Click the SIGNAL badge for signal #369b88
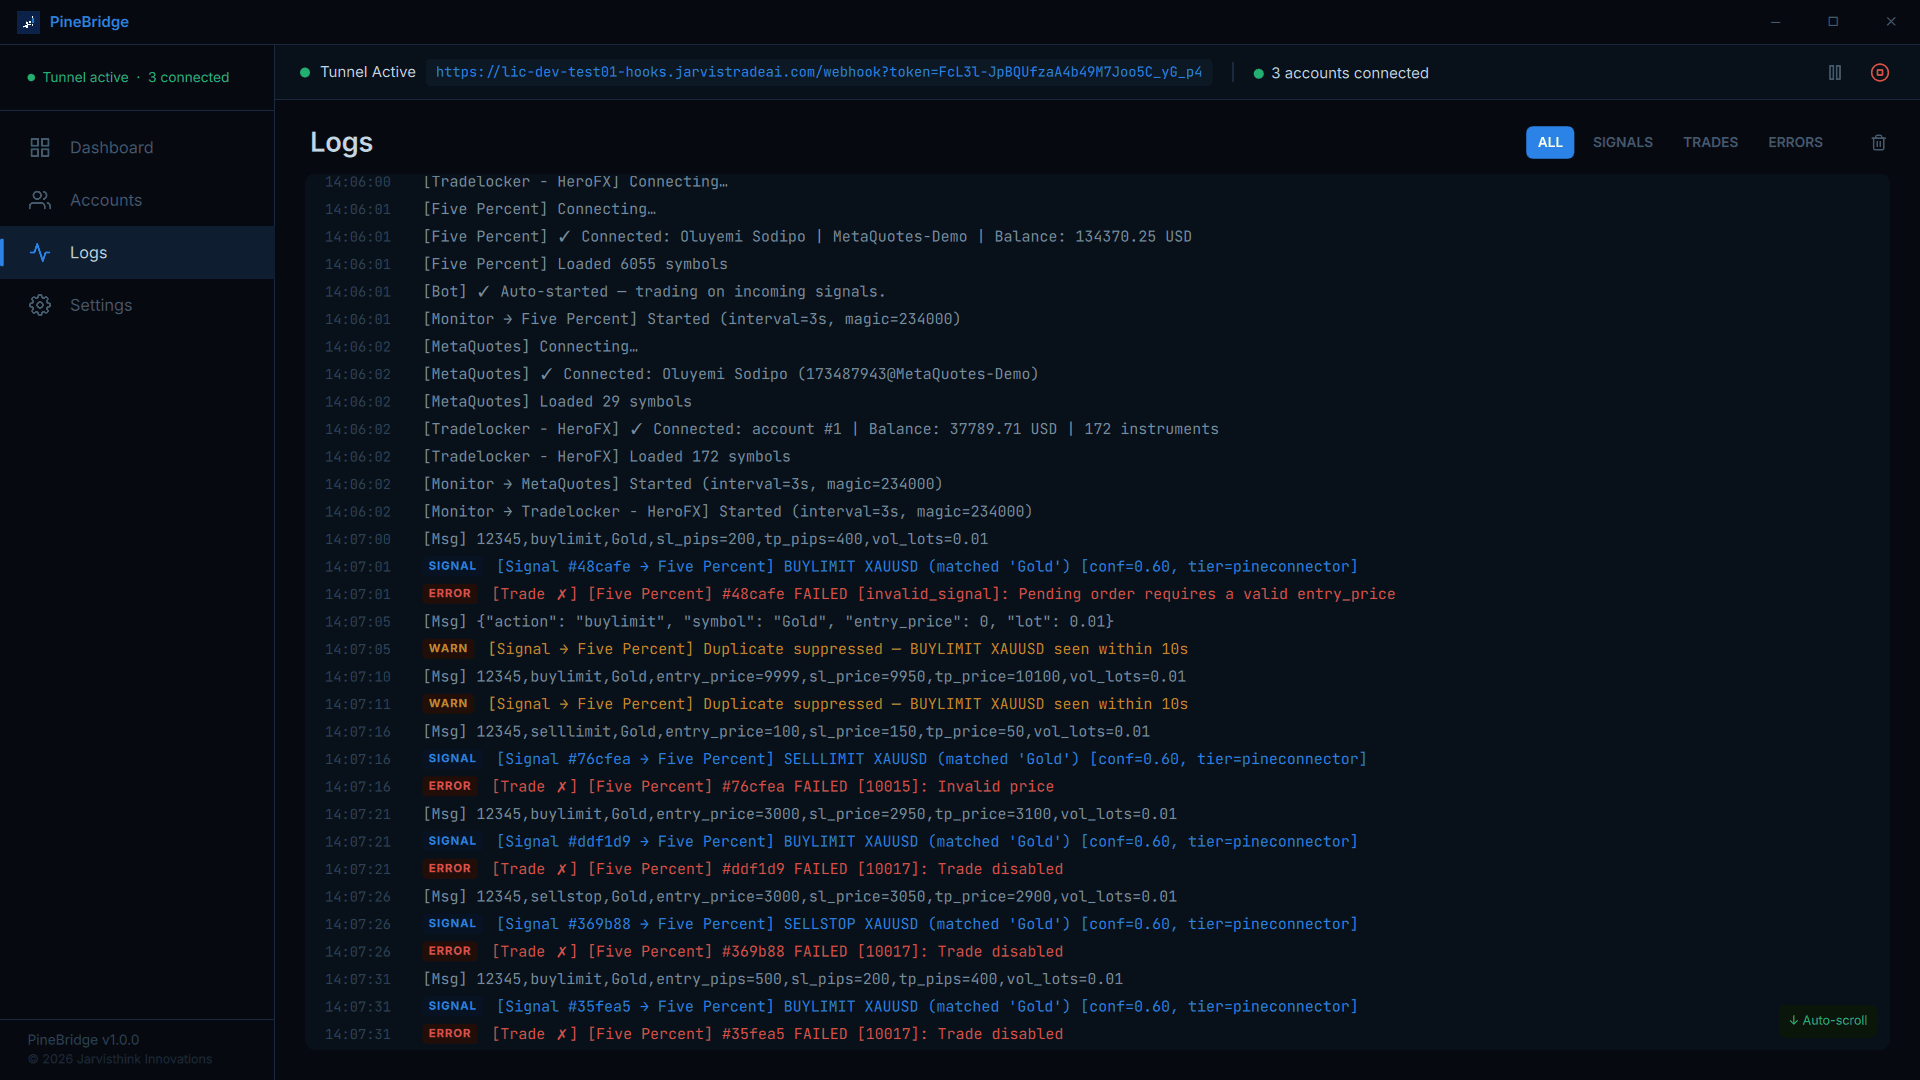 point(452,924)
